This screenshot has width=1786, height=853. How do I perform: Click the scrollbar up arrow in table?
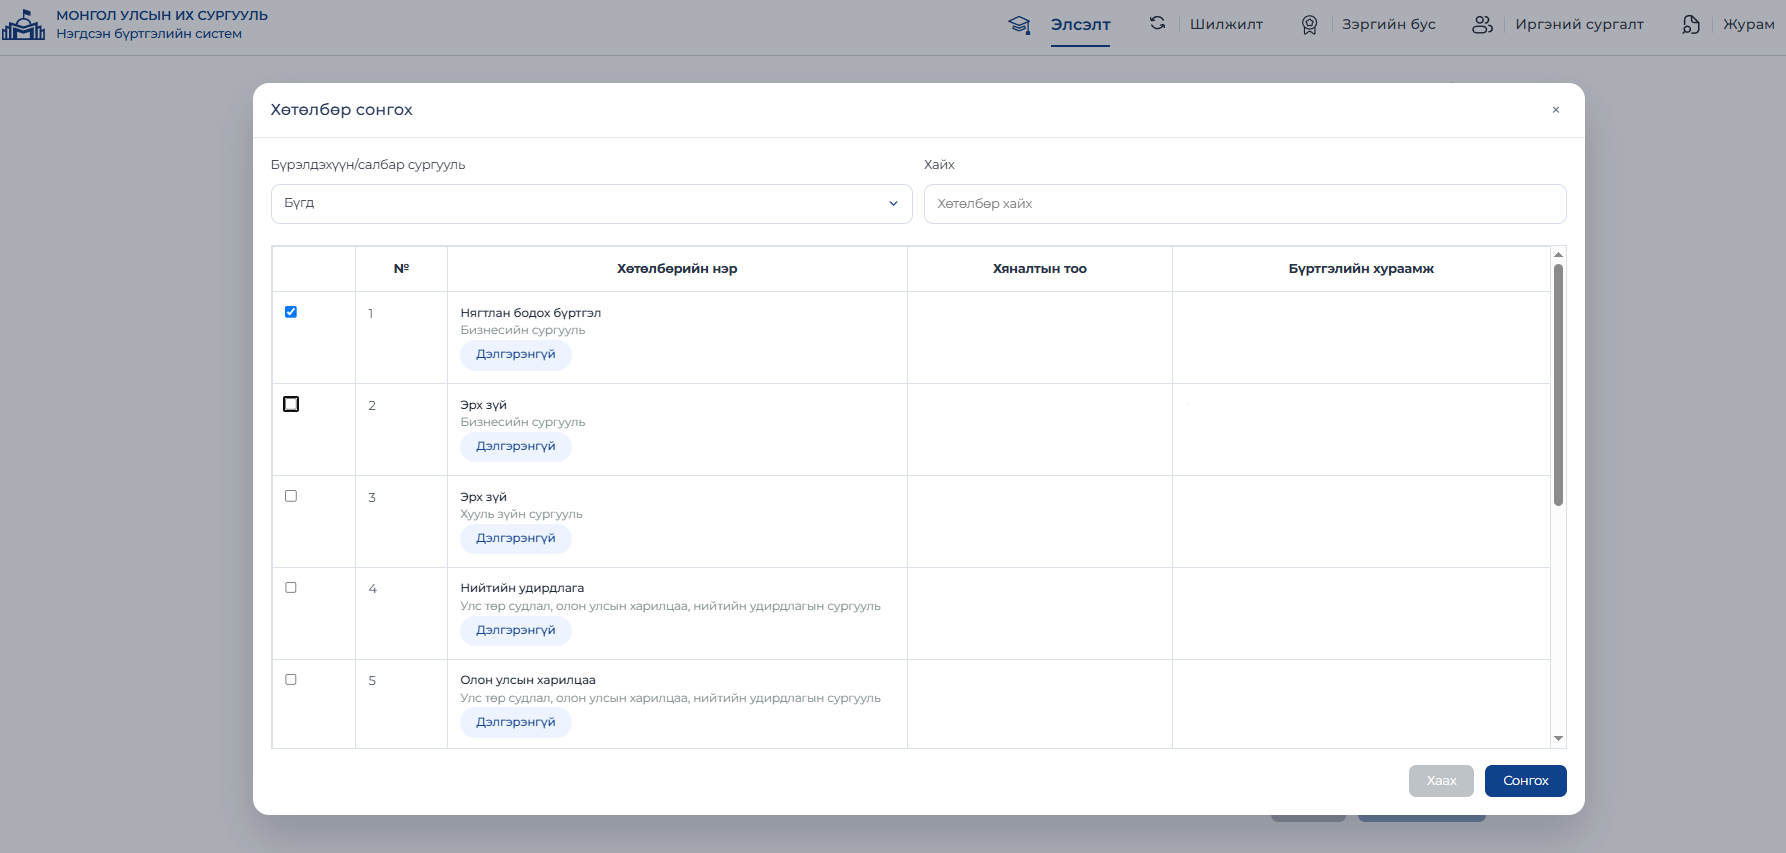tap(1558, 255)
